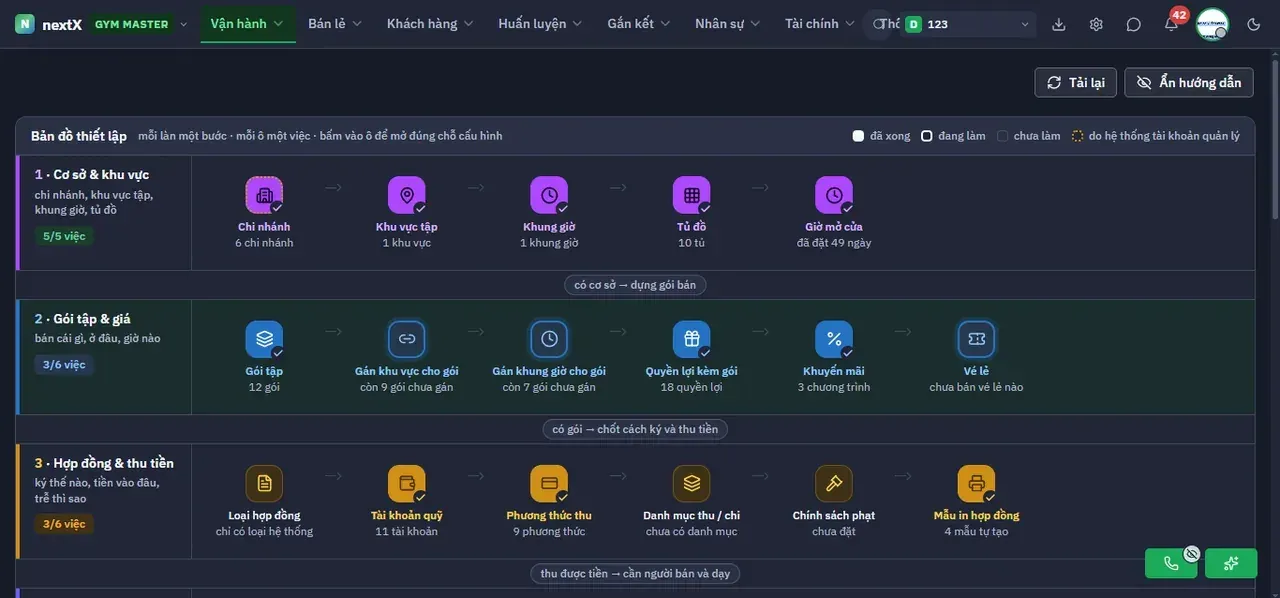Open the Chi nhánh setup tile
Screen dimensions: 1280x598
[x=264, y=195]
